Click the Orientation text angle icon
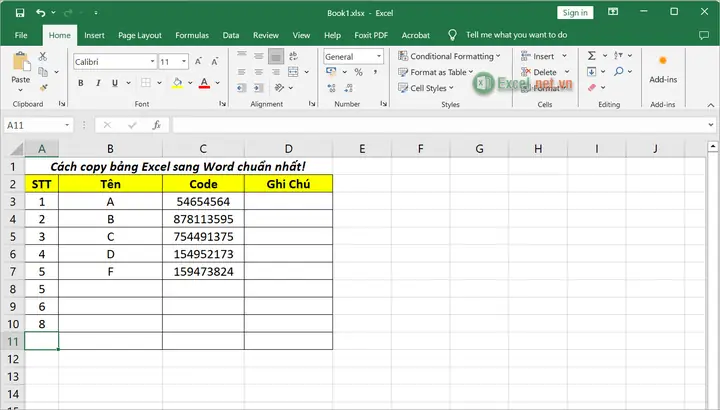The image size is (720, 410). tap(279, 87)
